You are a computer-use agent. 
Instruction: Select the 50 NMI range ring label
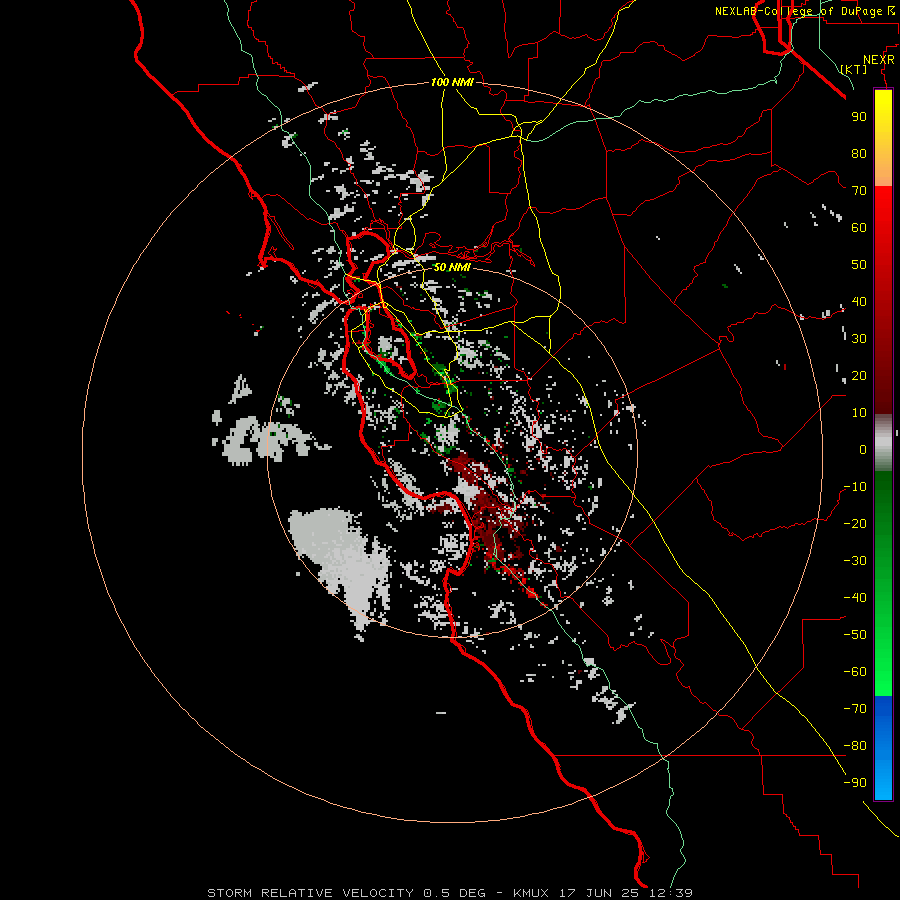click(x=452, y=267)
